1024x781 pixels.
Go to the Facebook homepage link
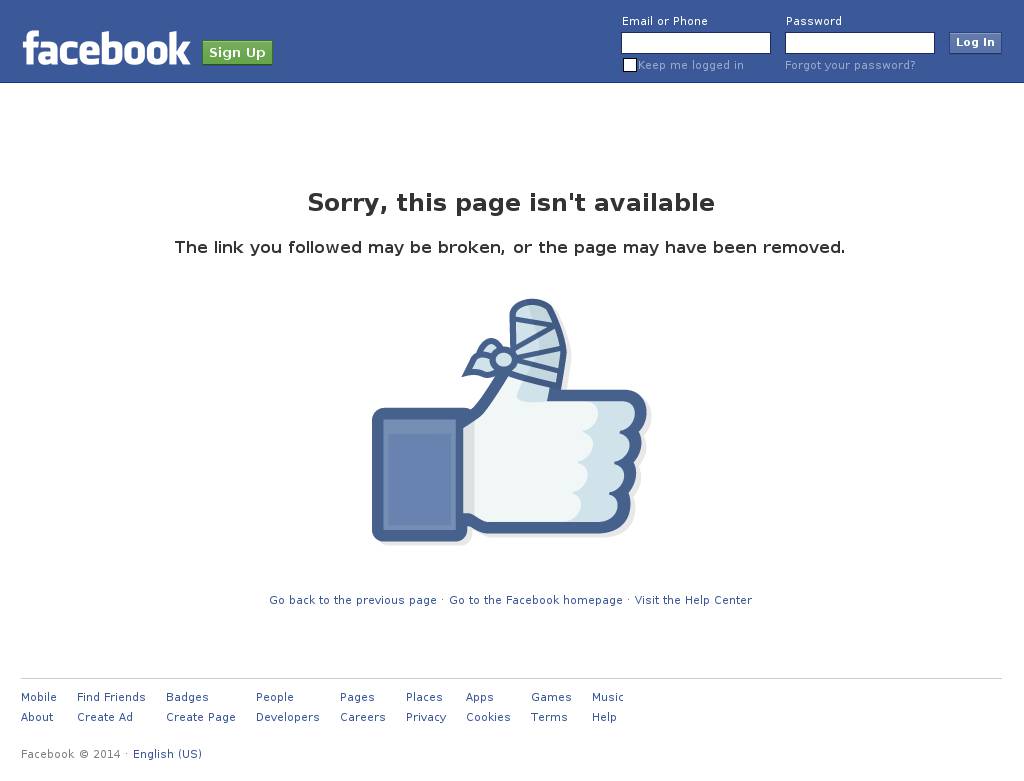coord(536,600)
